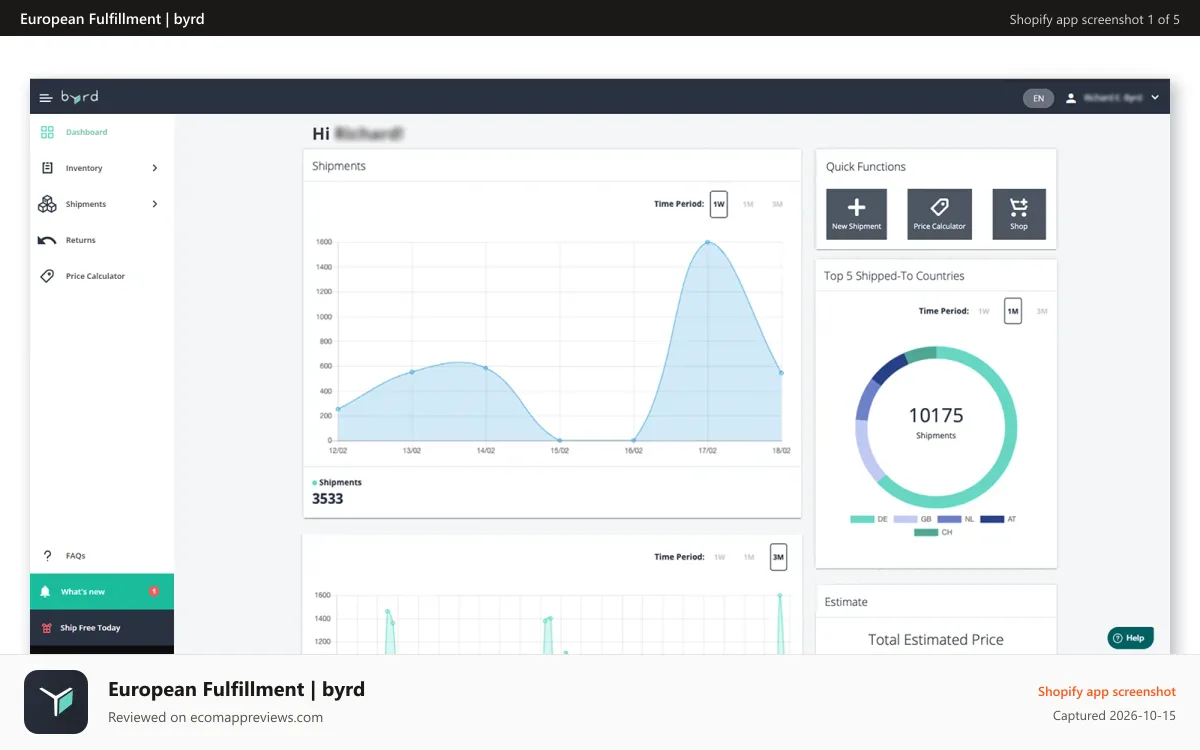Select 1M period in second chart
The image size is (1200, 750).
click(748, 557)
